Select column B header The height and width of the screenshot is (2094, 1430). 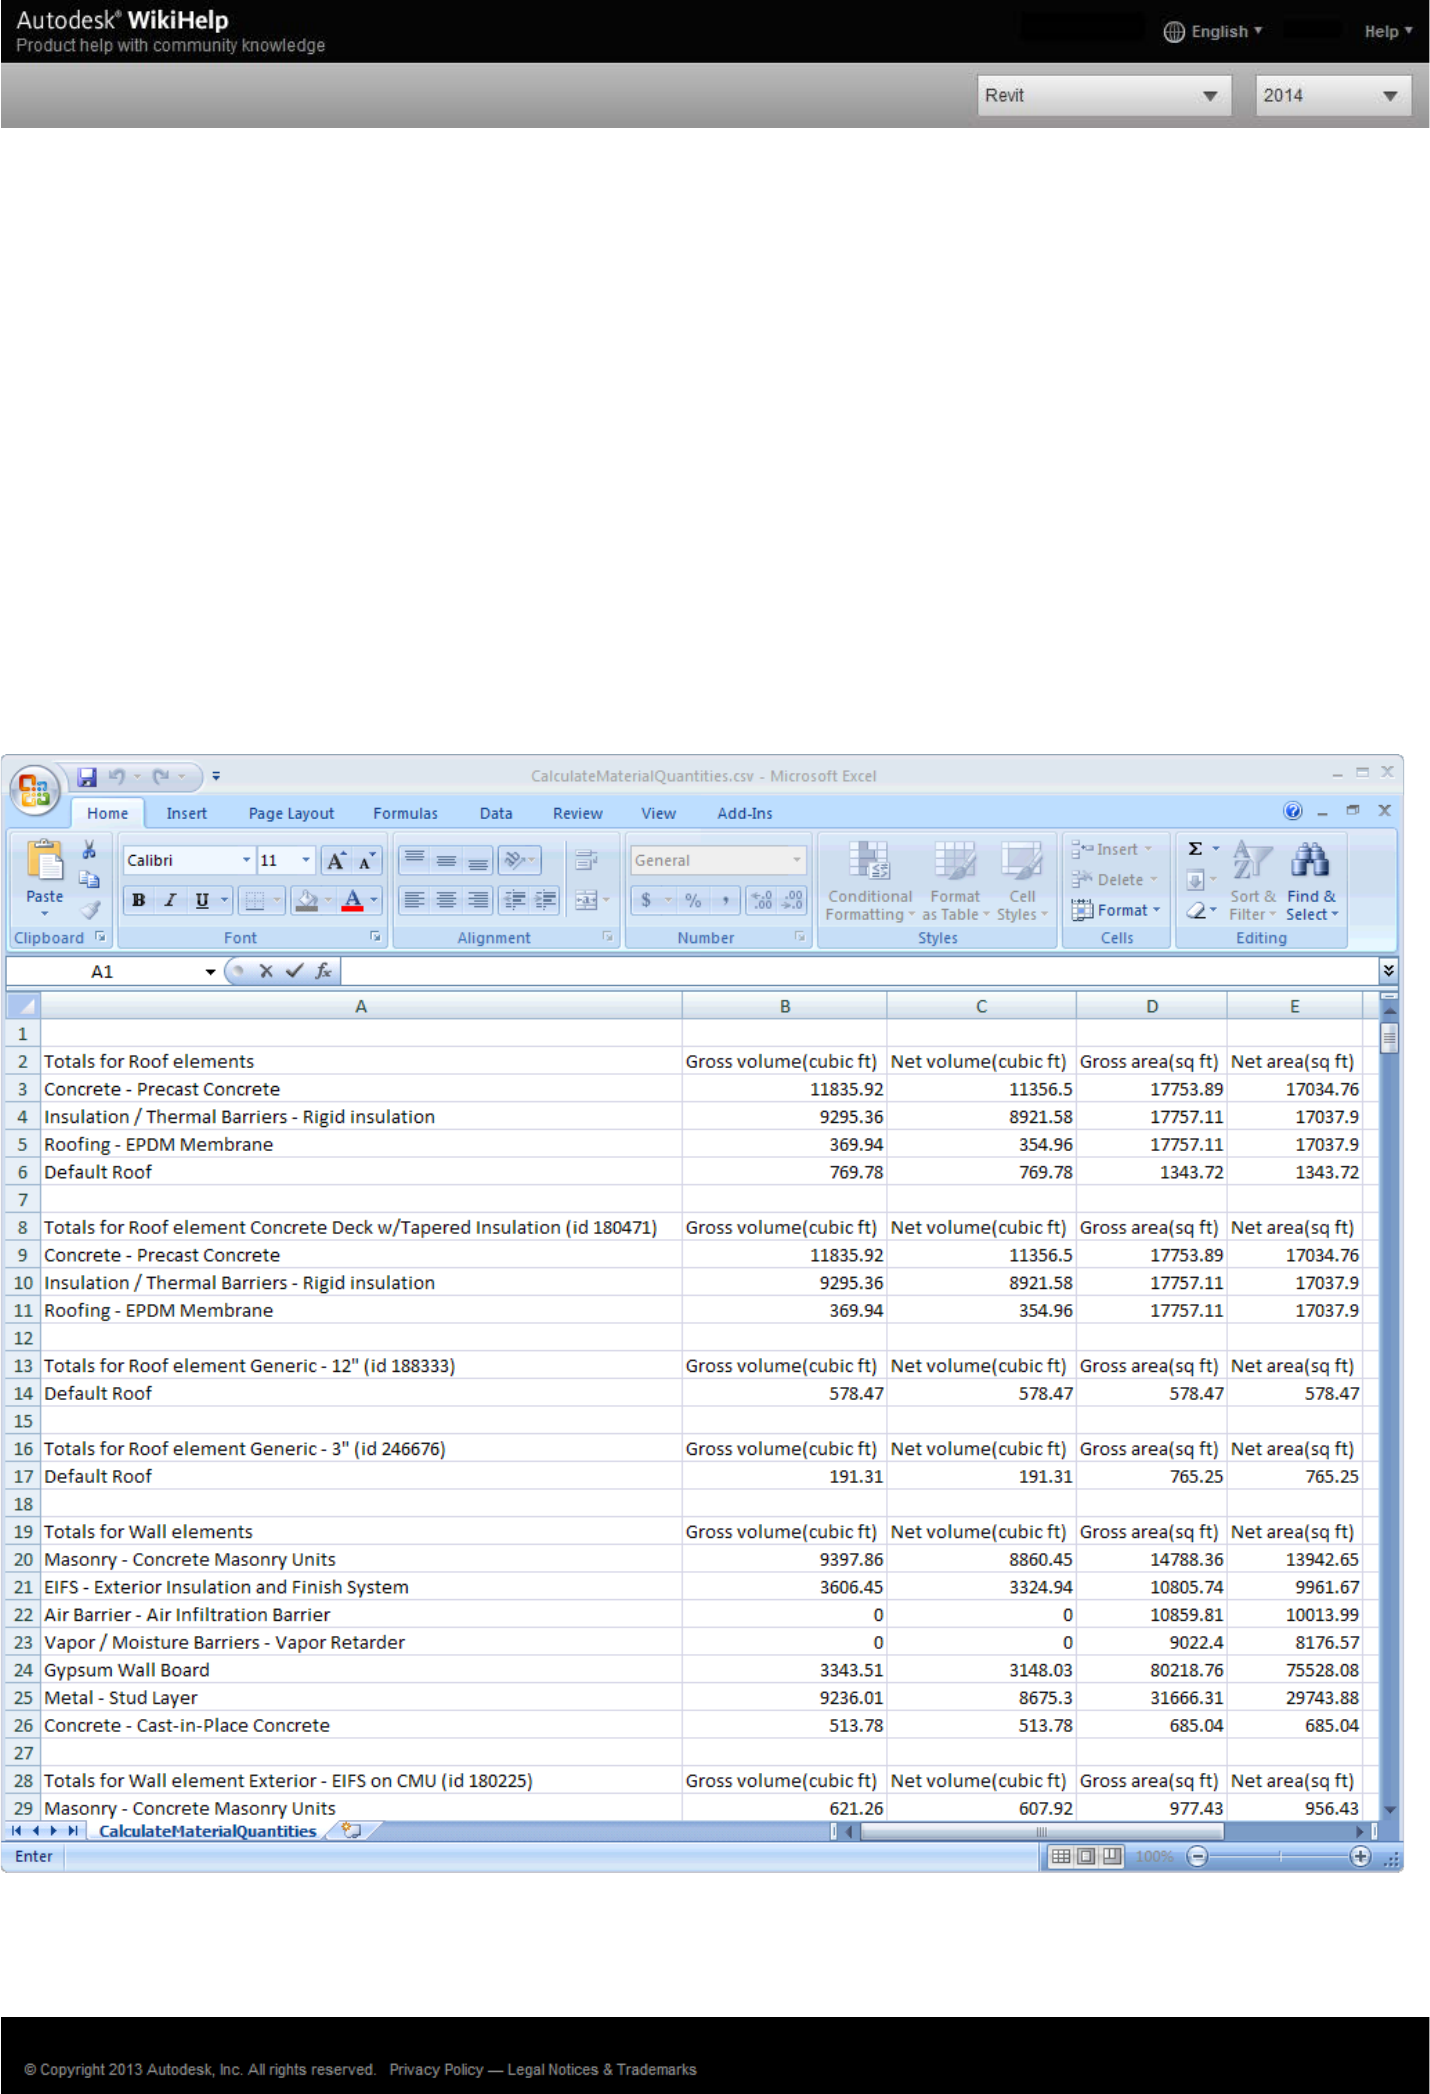pyautogui.click(x=785, y=1006)
